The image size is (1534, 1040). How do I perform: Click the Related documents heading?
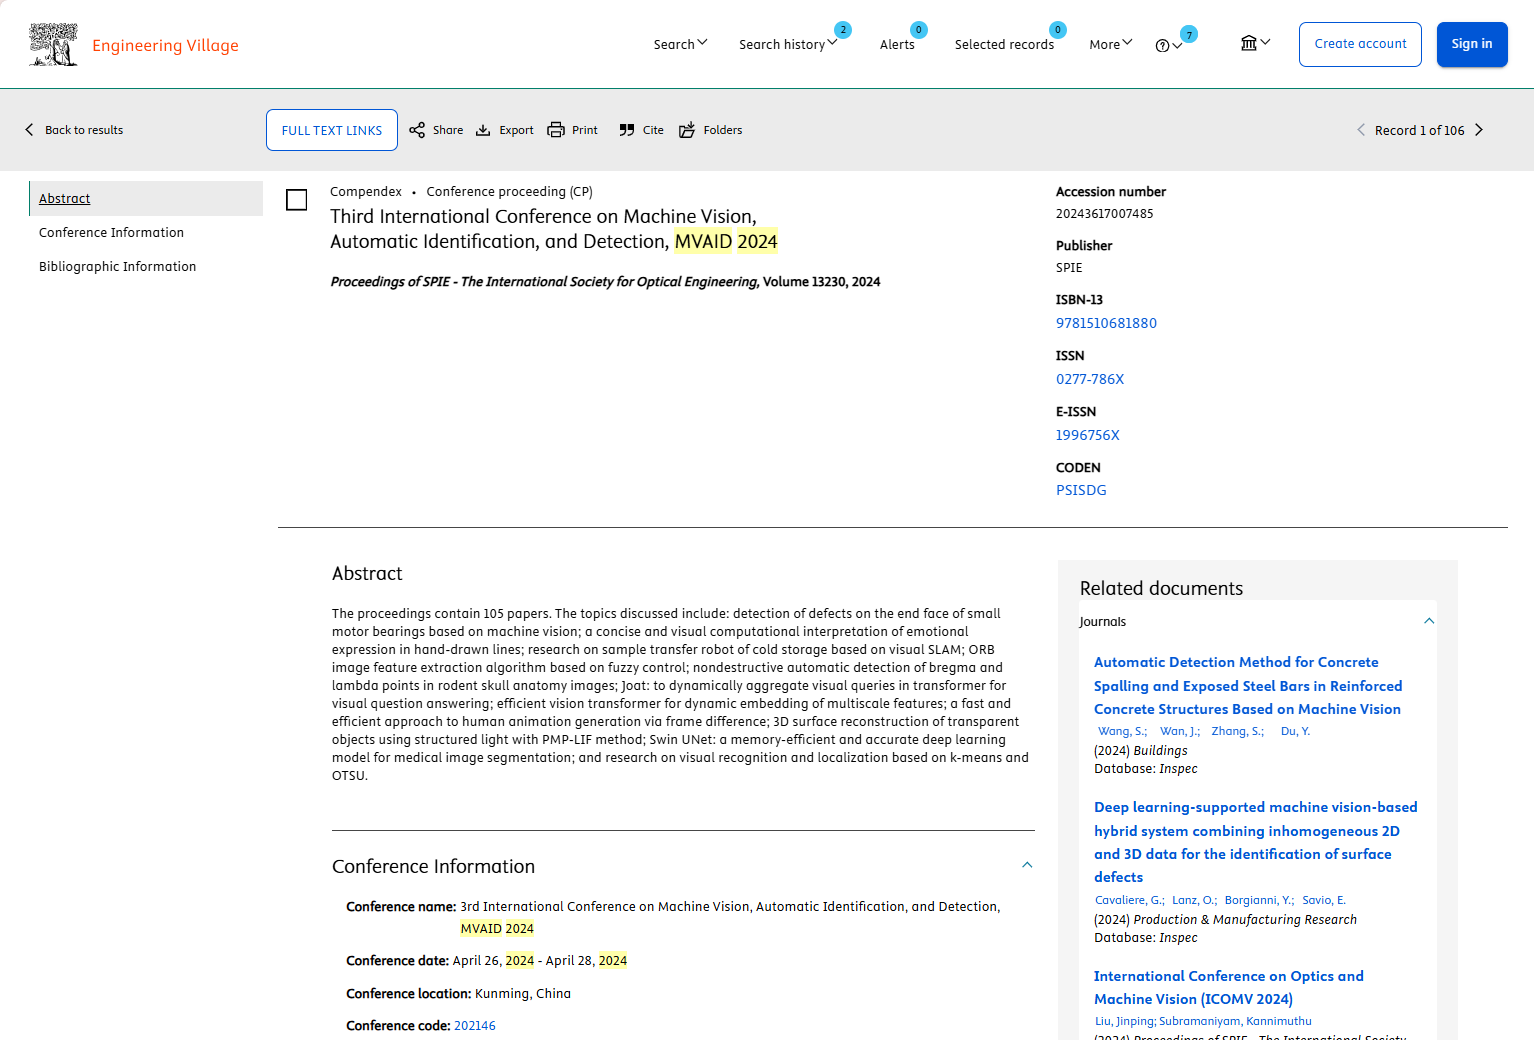point(1161,588)
